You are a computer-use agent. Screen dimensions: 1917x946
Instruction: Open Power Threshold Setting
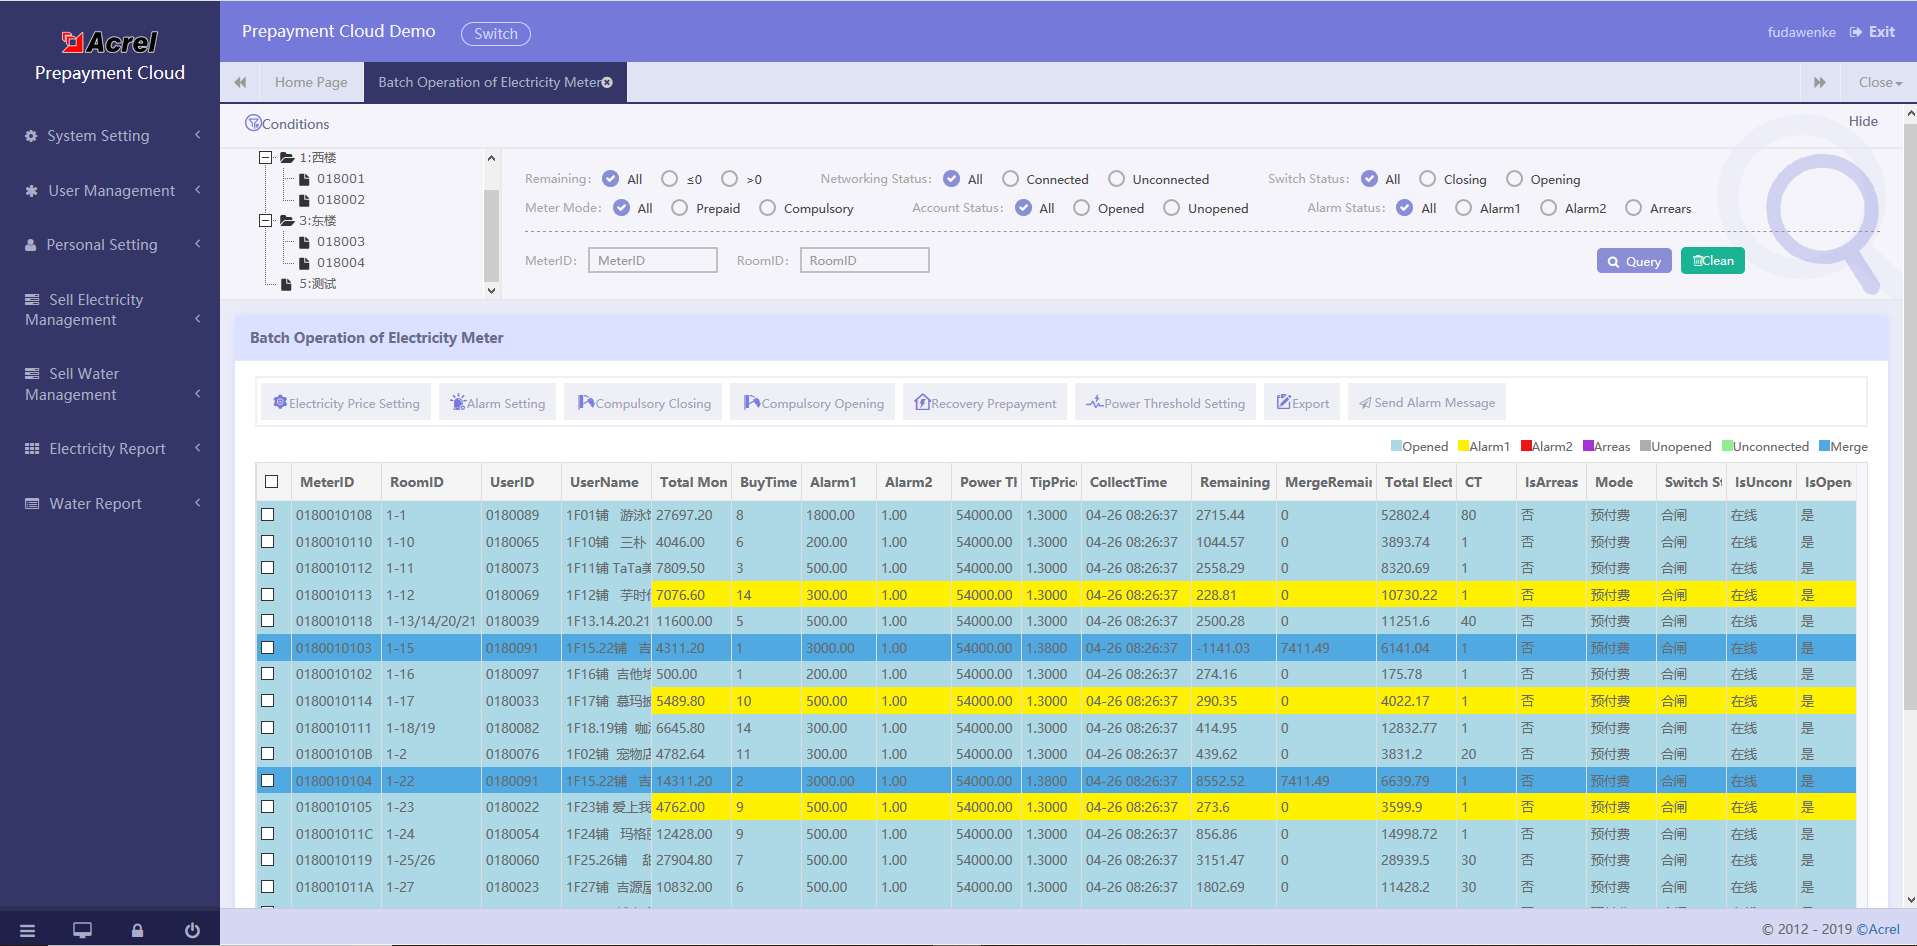click(x=1165, y=403)
